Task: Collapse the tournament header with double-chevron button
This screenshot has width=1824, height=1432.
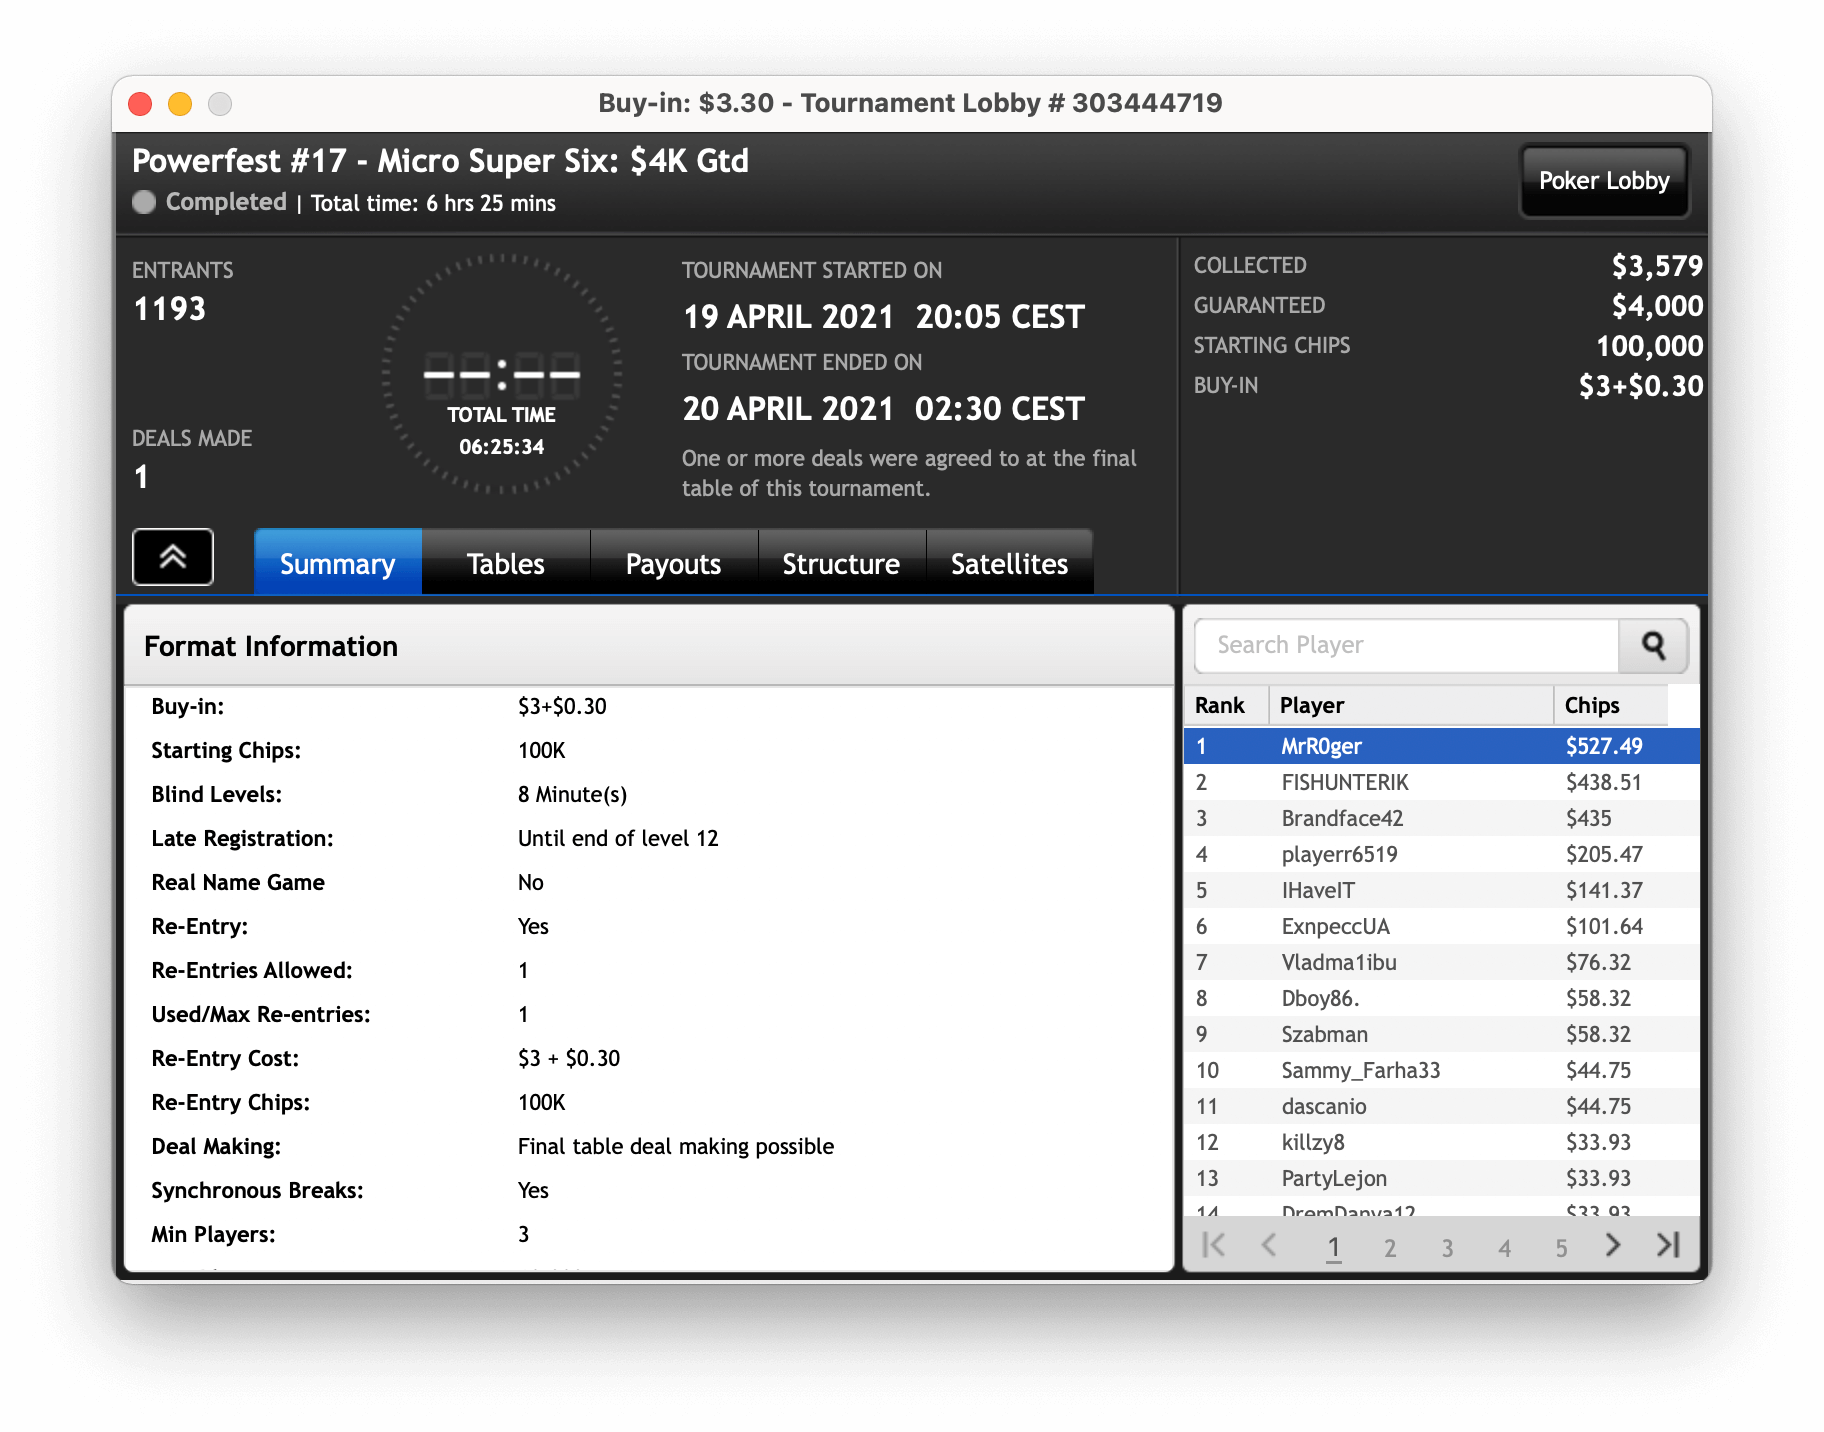Action: 173,557
